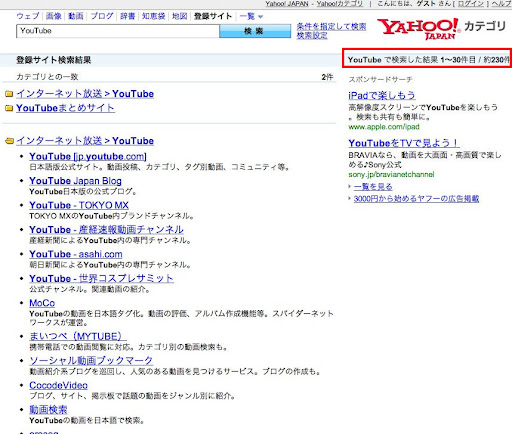Open the 検索設定 link
The height and width of the screenshot is (434, 512).
click(x=312, y=35)
